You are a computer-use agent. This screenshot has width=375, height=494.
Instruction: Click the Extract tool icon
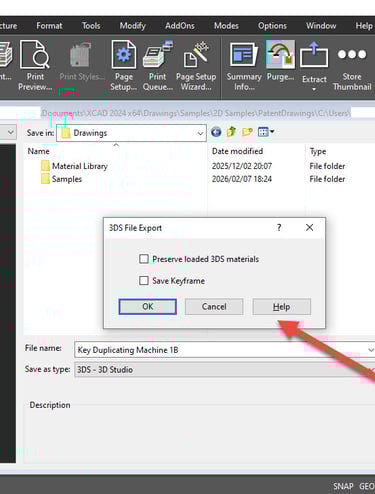314,55
